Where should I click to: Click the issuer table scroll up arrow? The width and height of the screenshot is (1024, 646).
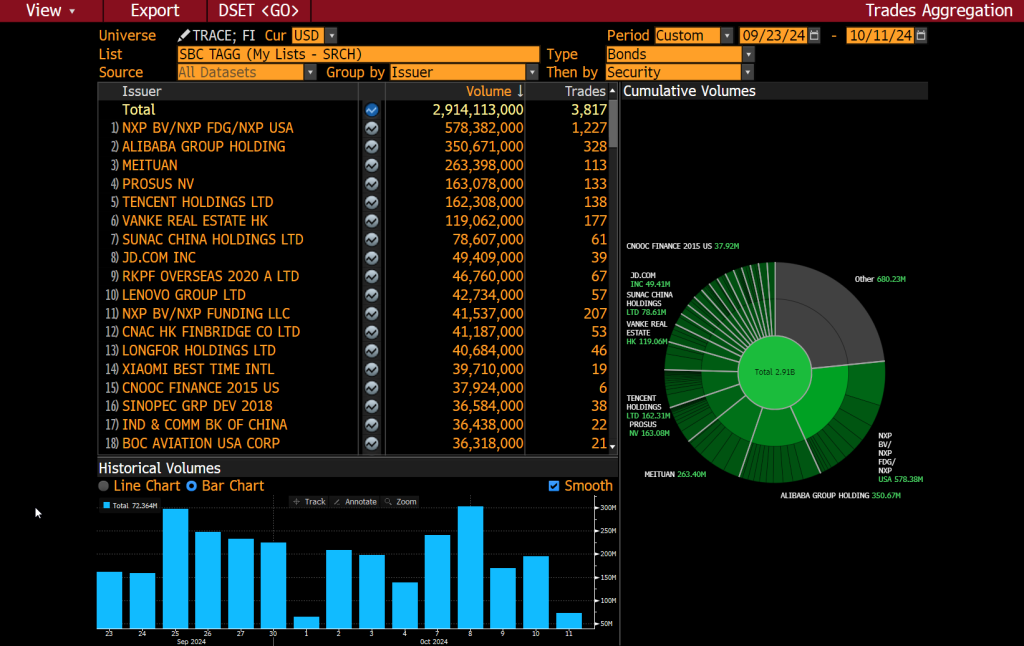coord(613,91)
